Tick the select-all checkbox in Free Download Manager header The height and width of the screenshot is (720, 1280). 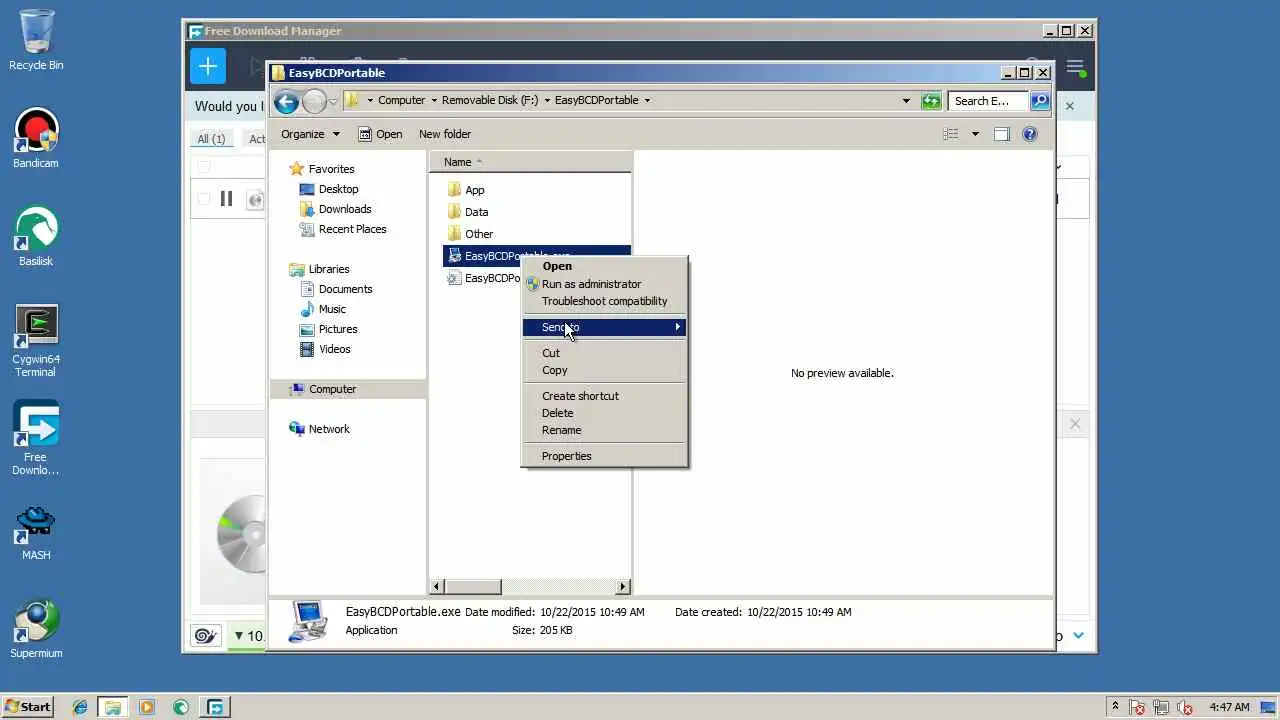pyautogui.click(x=204, y=167)
